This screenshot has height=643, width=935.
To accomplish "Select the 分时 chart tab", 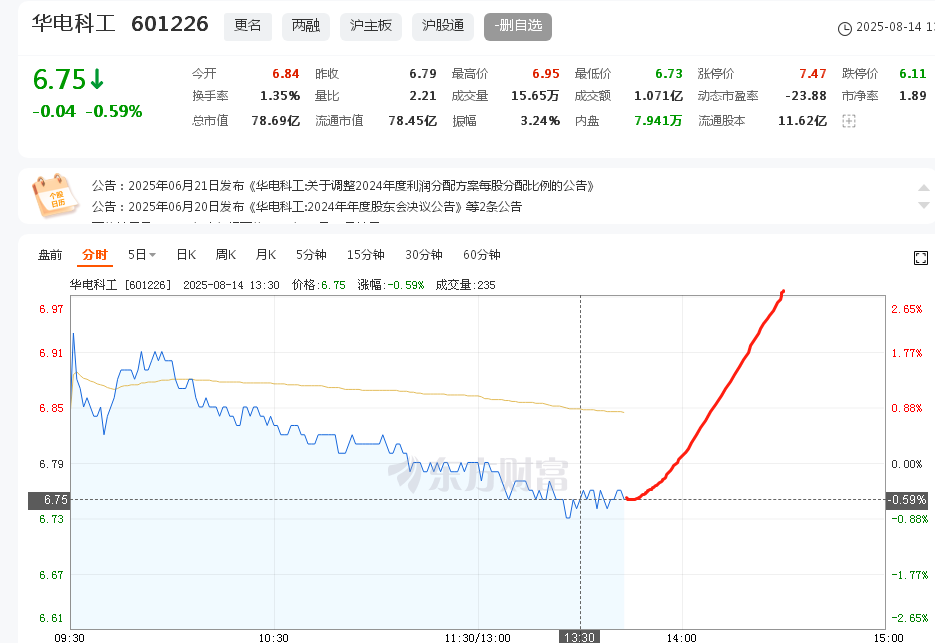I will tap(95, 255).
